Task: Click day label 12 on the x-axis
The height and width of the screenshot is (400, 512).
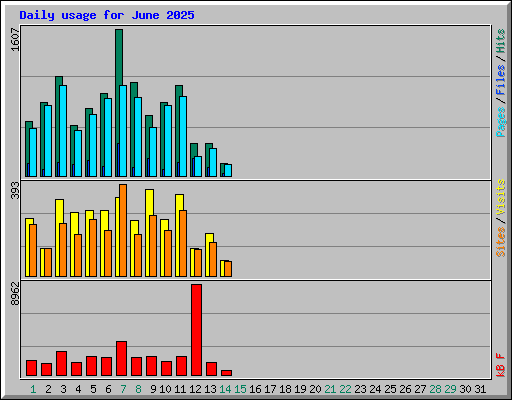Action: 195,389
